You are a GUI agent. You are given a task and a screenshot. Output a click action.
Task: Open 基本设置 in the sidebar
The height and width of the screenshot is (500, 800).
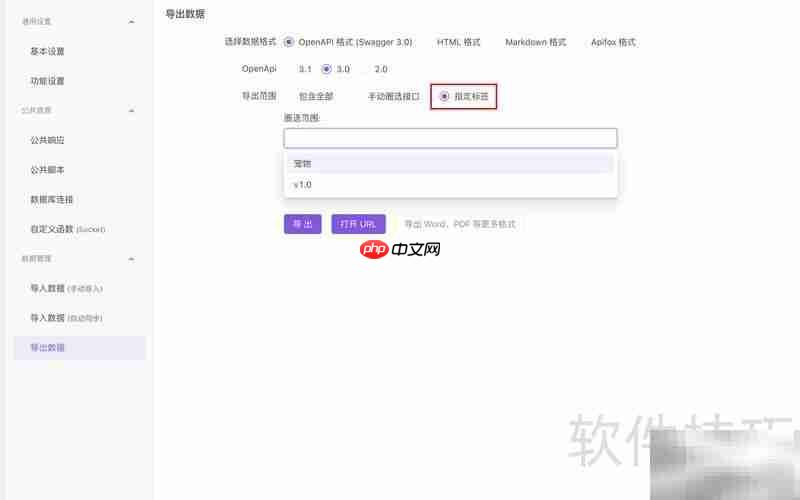pyautogui.click(x=47, y=51)
